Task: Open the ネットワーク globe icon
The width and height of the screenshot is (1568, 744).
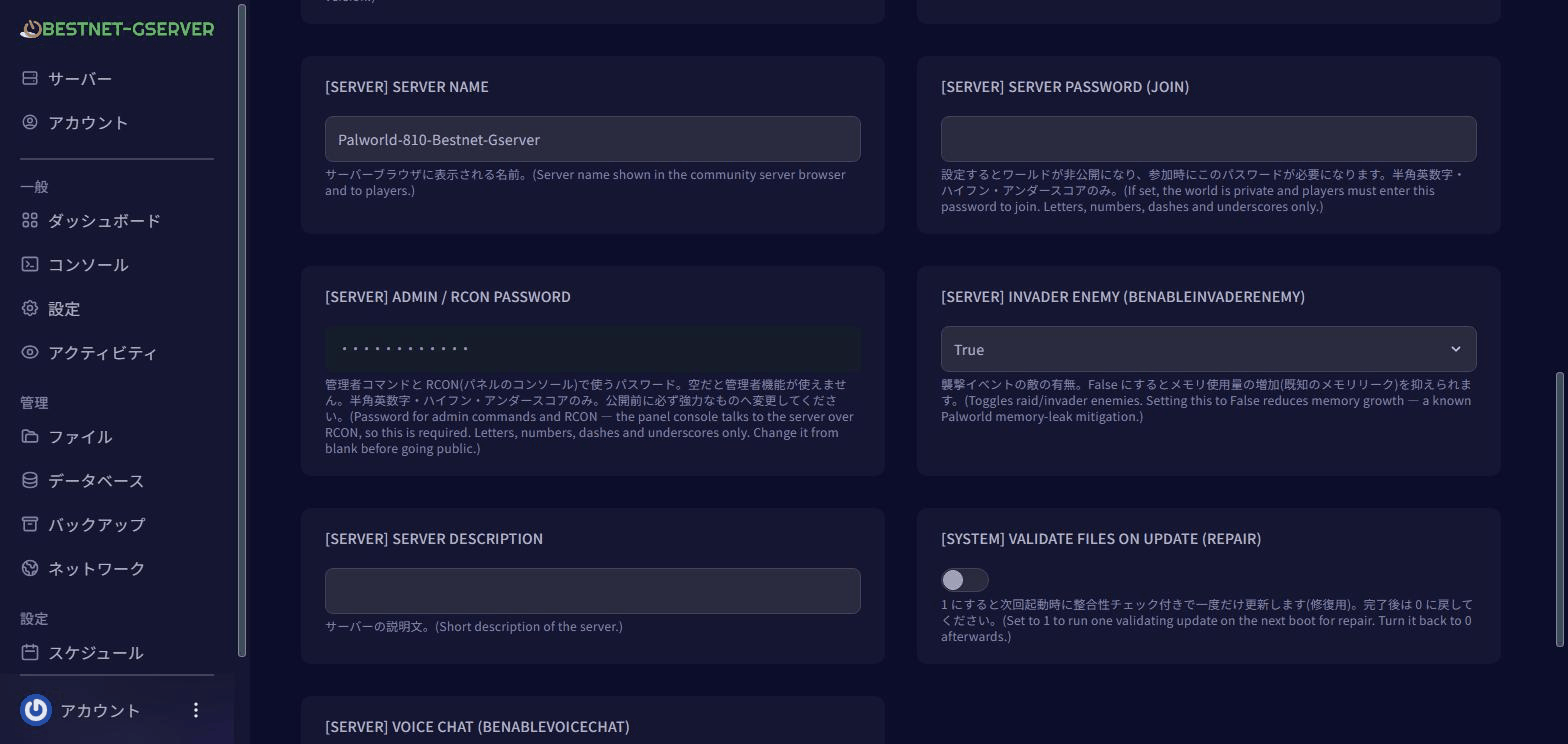Action: 30,568
